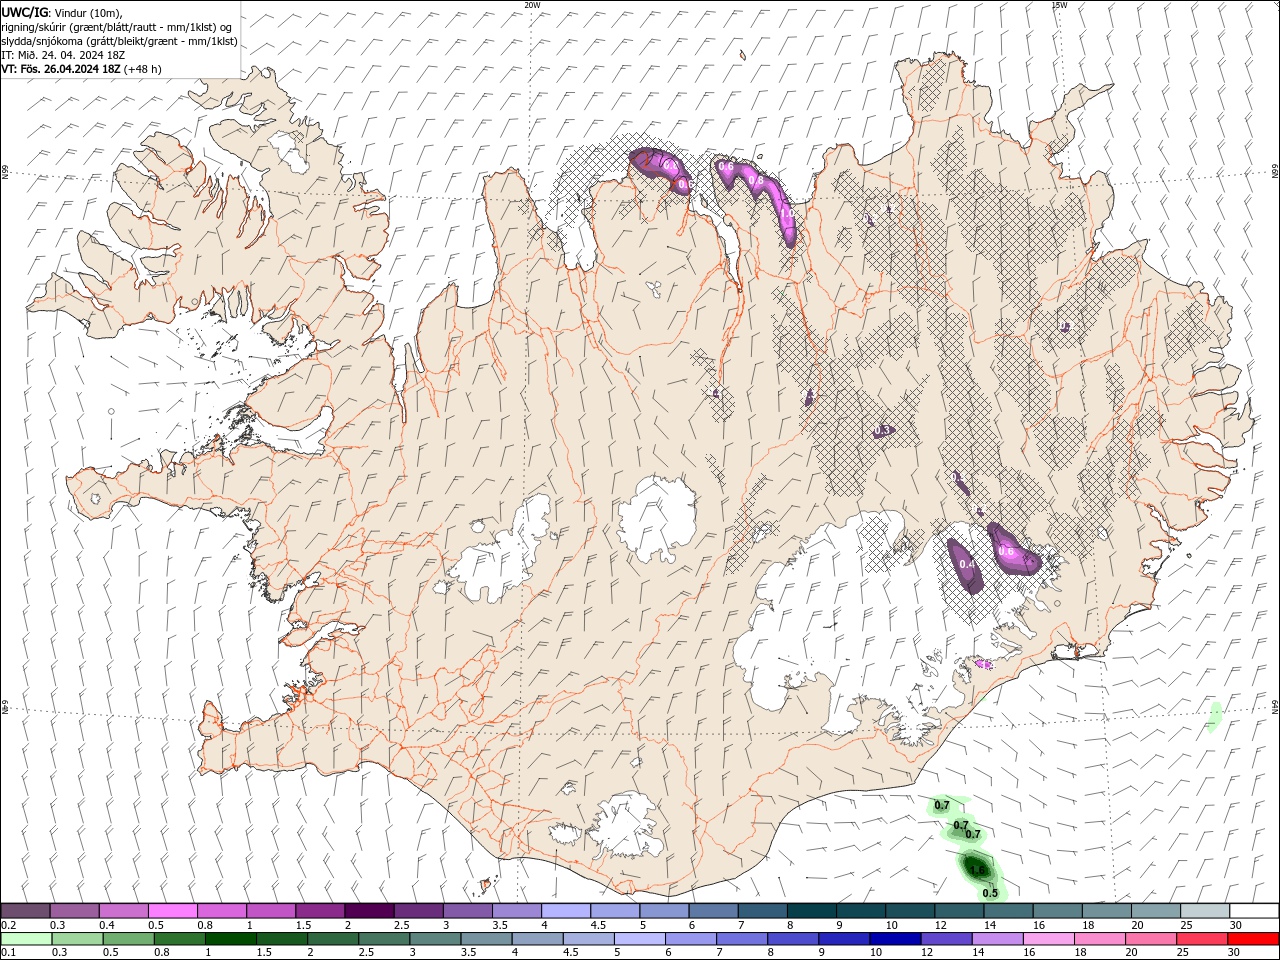Click the light pink swatch between 16 and 18
The image size is (1280, 960).
pyautogui.click(x=1048, y=939)
